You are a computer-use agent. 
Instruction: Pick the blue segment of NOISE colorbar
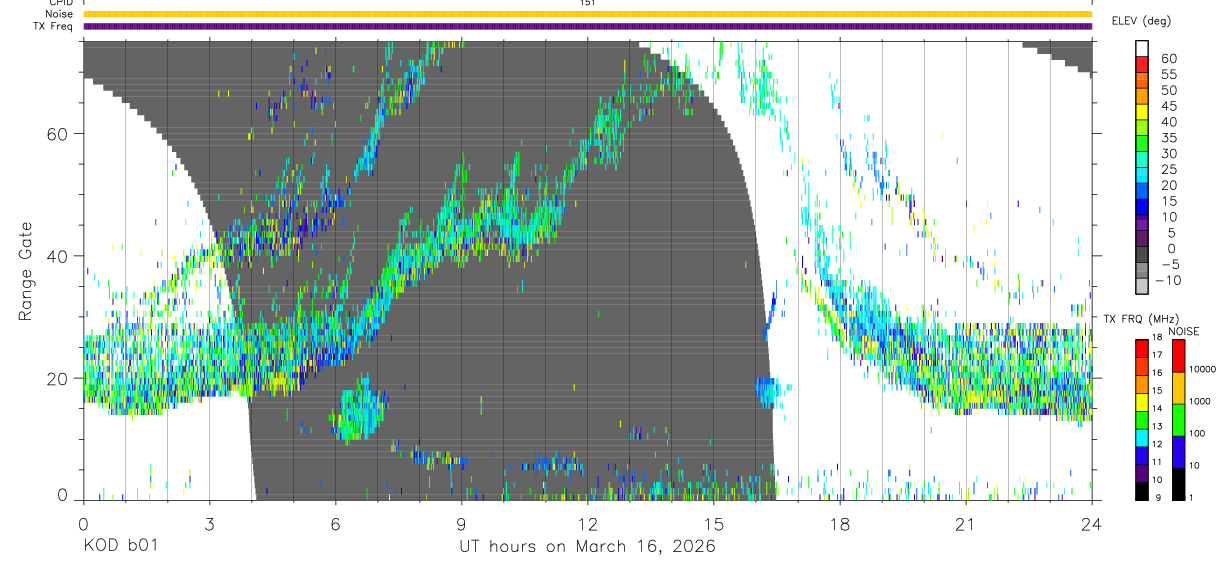pyautogui.click(x=1179, y=451)
